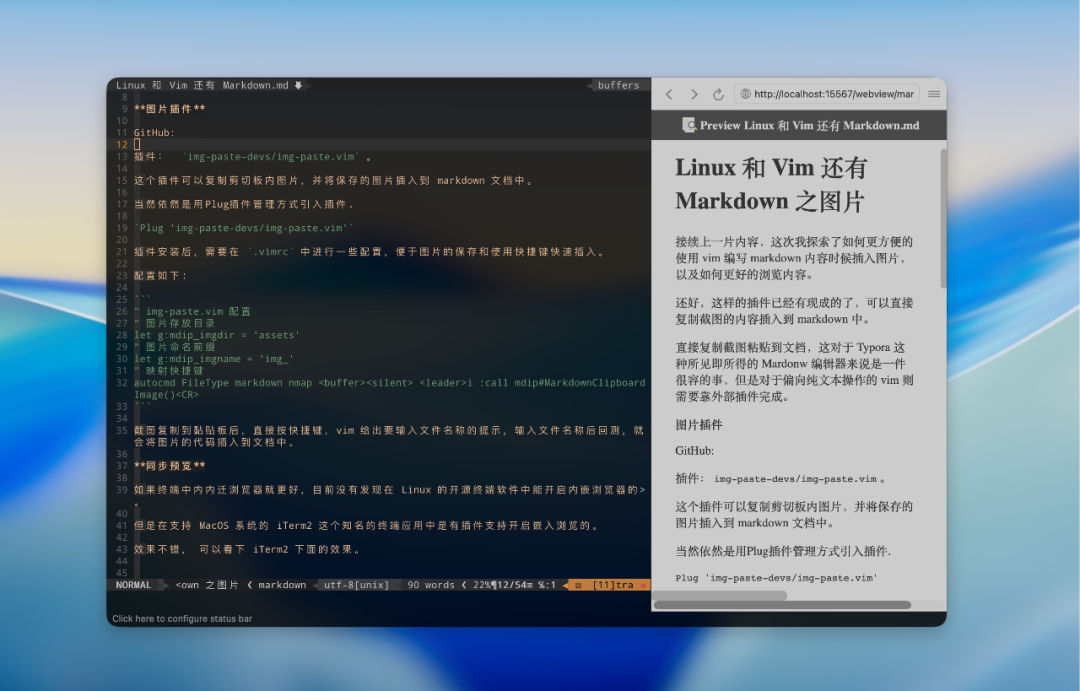The image size is (1080, 691).
Task: Click the vertical scrollbar of the preview pane
Action: [x=943, y=219]
